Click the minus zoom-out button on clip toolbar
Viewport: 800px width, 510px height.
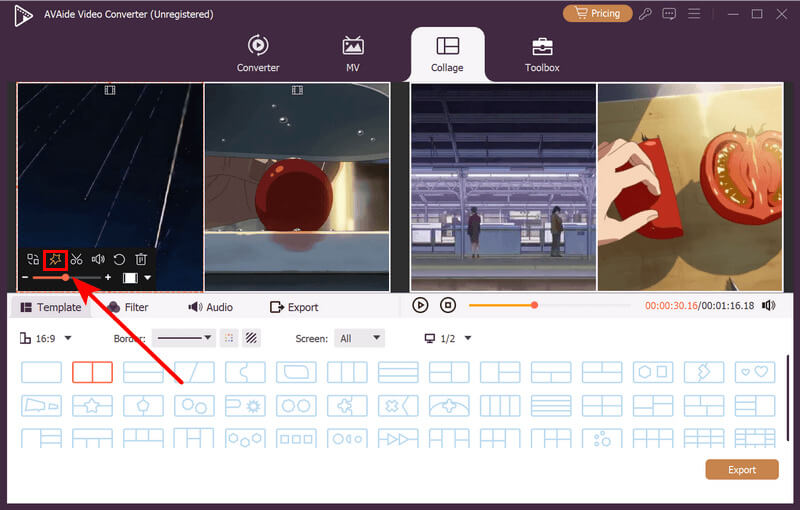pyautogui.click(x=25, y=277)
